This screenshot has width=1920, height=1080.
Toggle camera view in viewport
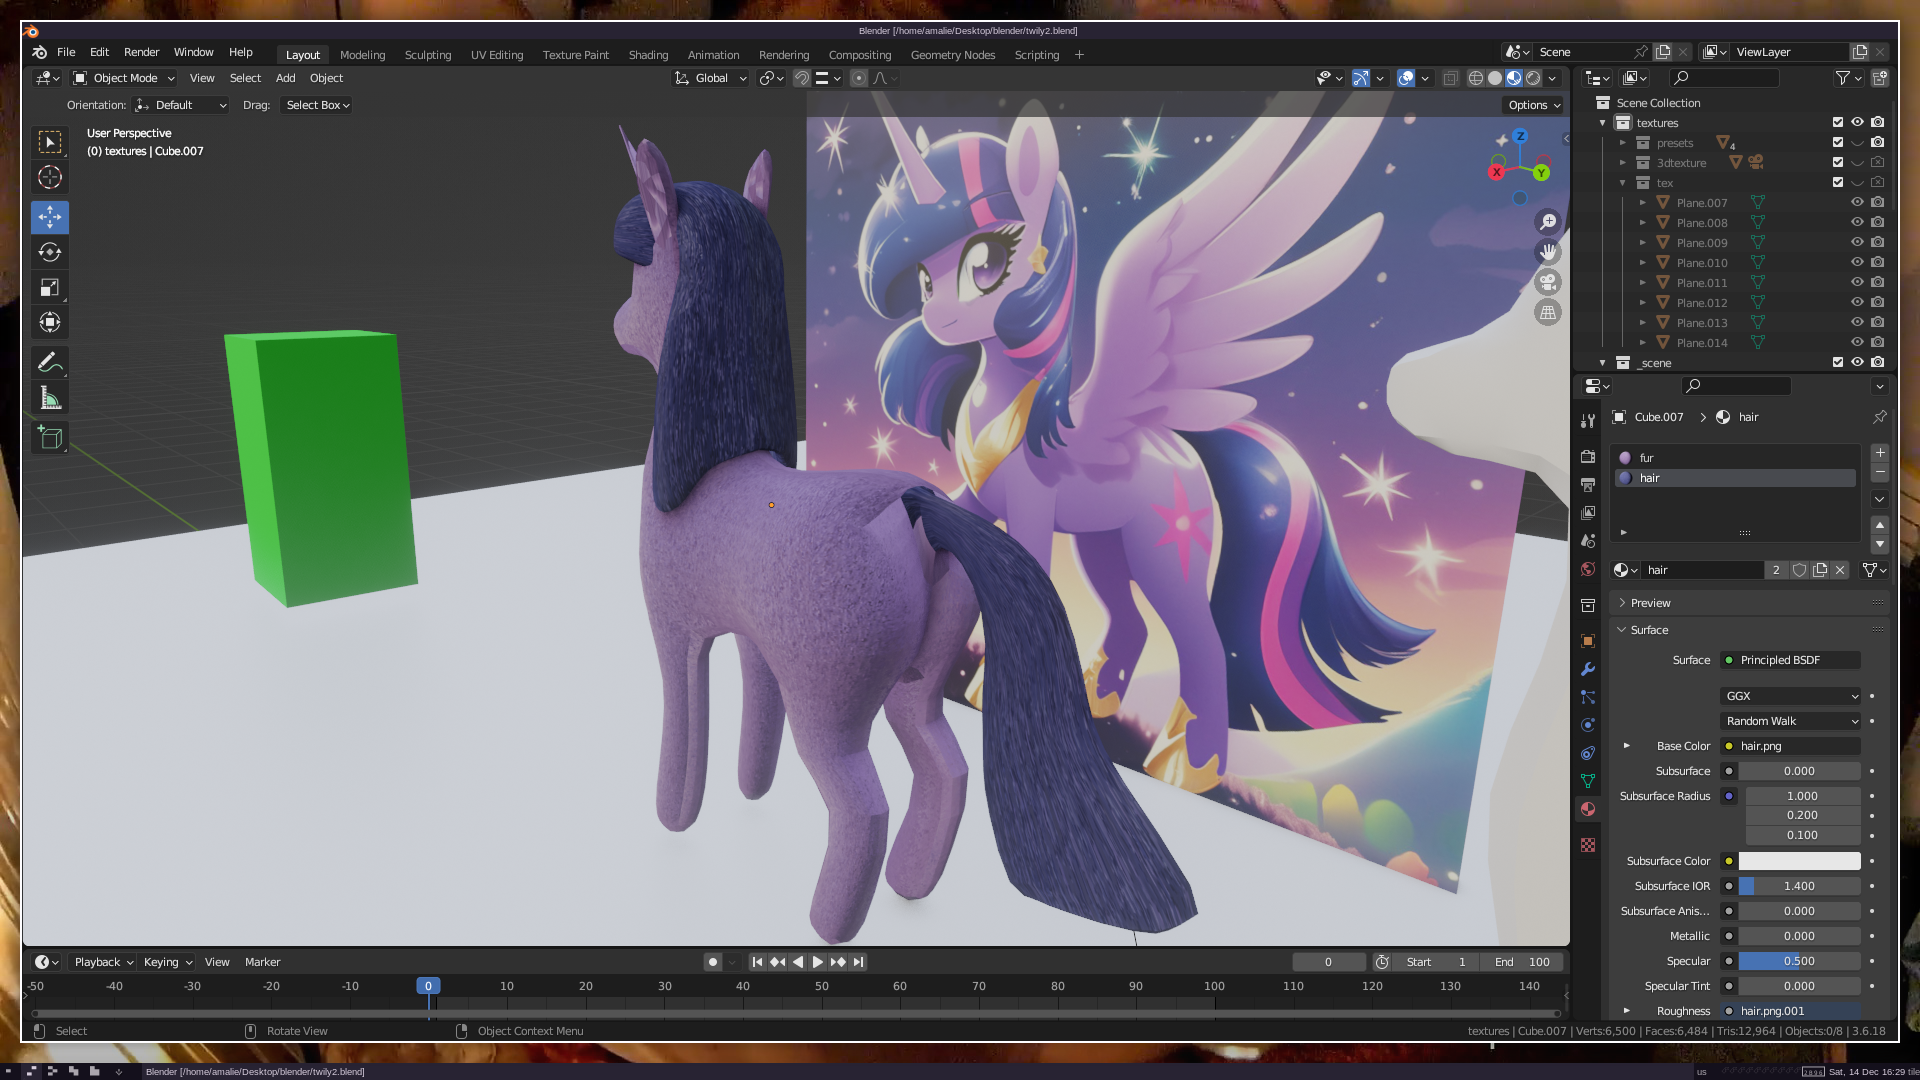click(x=1547, y=282)
